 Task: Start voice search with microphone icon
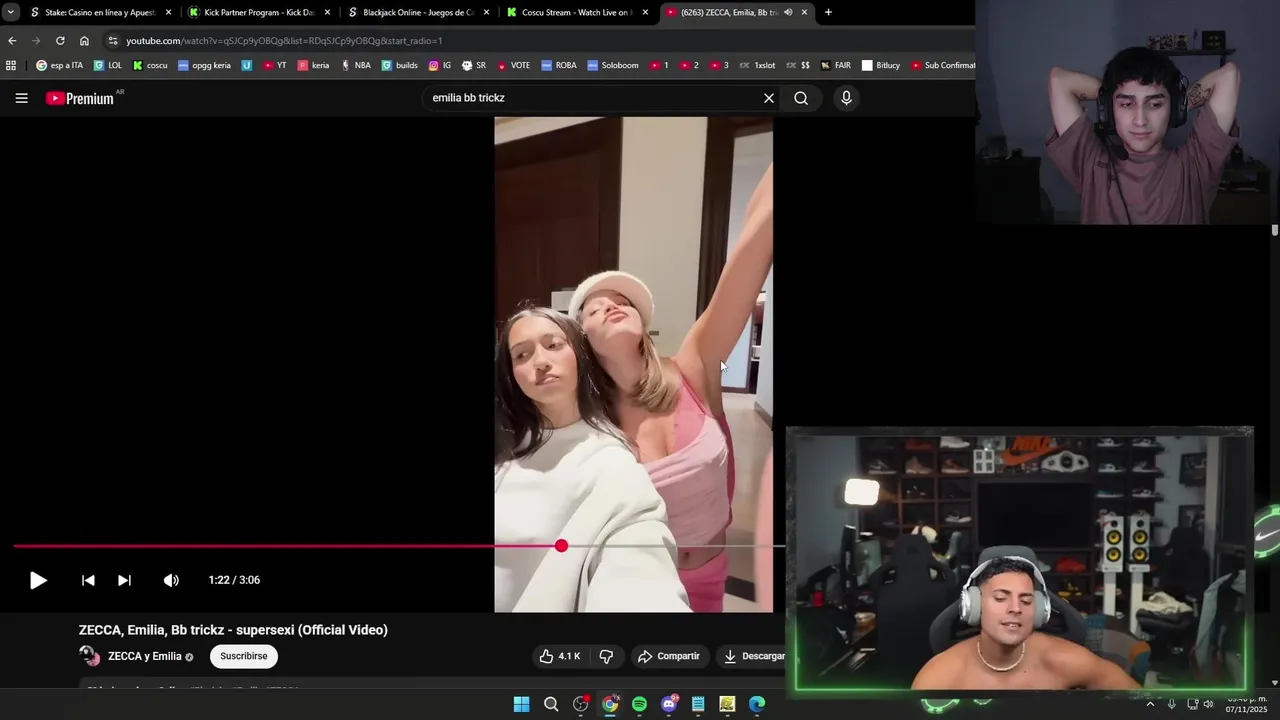(846, 98)
